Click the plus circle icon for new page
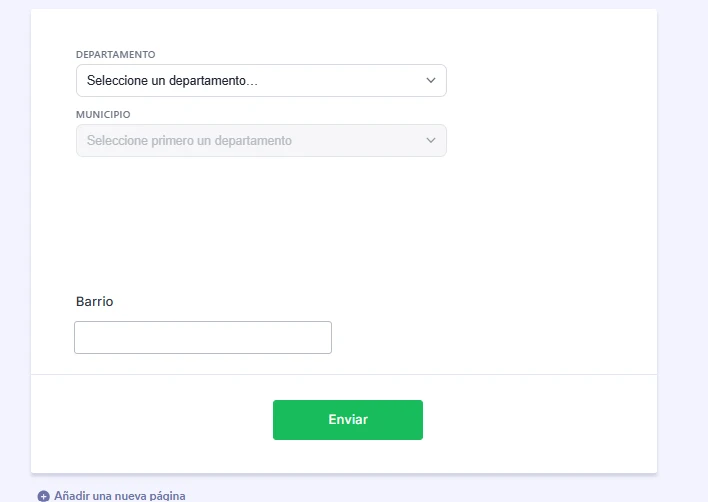Image resolution: width=708 pixels, height=502 pixels. [43, 496]
